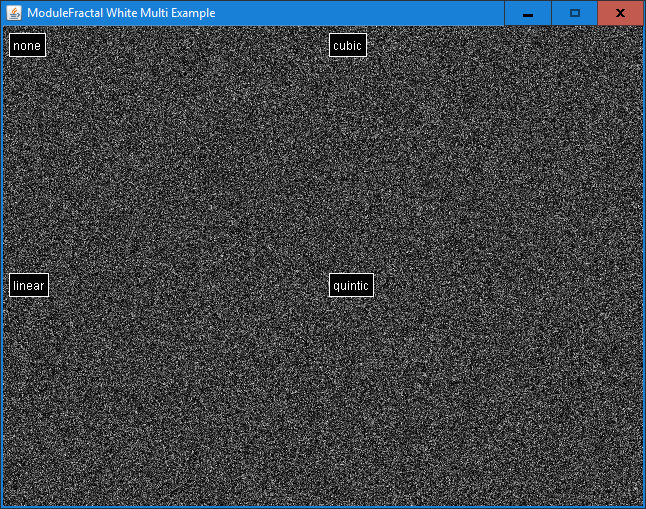Click the window title text "ModuleFractal White Multi Example"

pos(121,13)
